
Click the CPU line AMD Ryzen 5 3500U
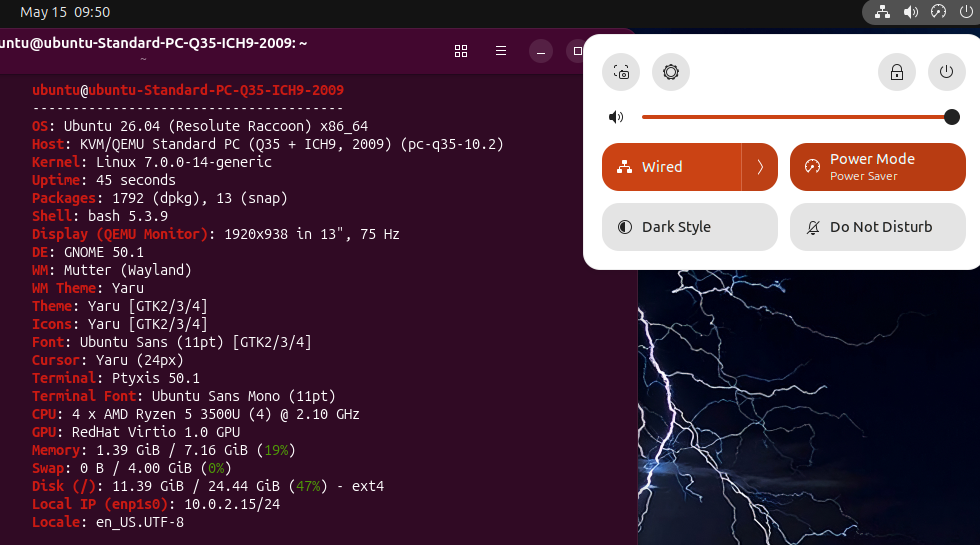pos(196,414)
